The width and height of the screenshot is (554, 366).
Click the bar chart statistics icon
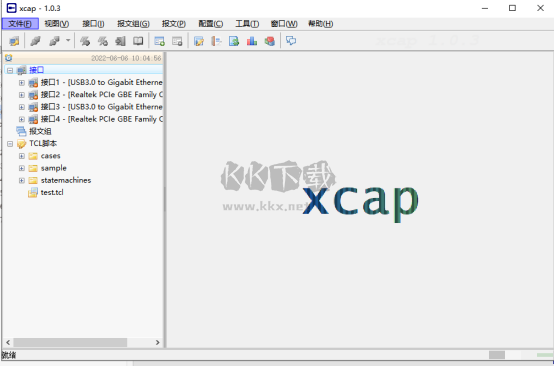(x=252, y=41)
